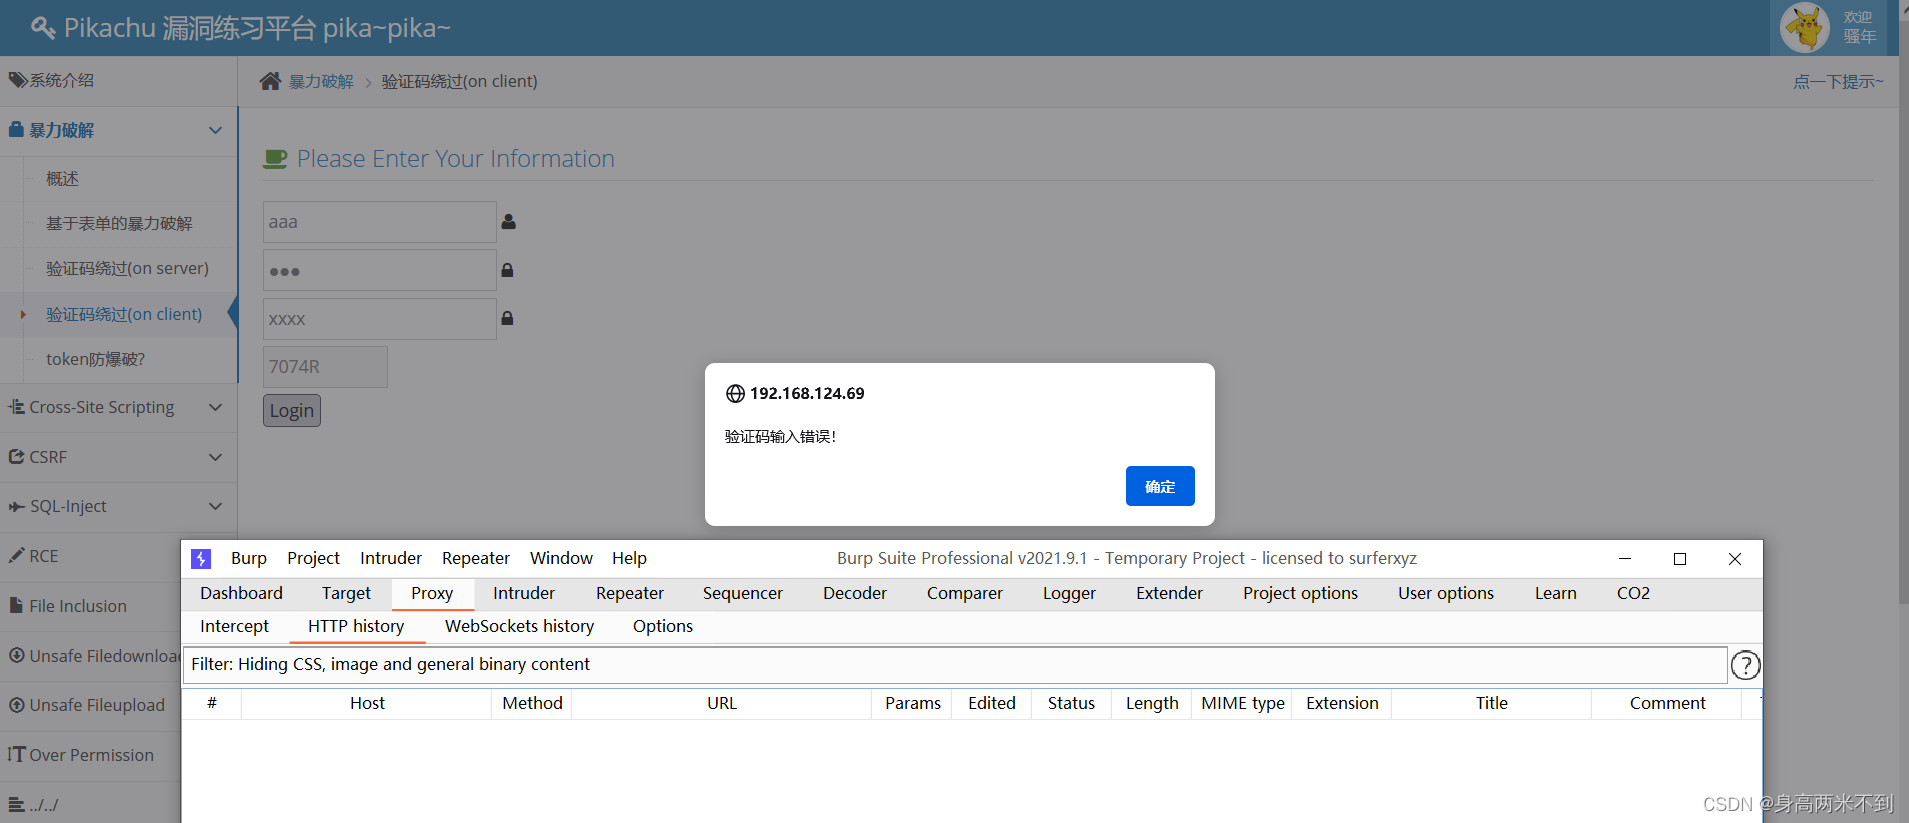Click the CSRF share icon in sidebar
This screenshot has height=823, width=1909.
tap(16, 457)
